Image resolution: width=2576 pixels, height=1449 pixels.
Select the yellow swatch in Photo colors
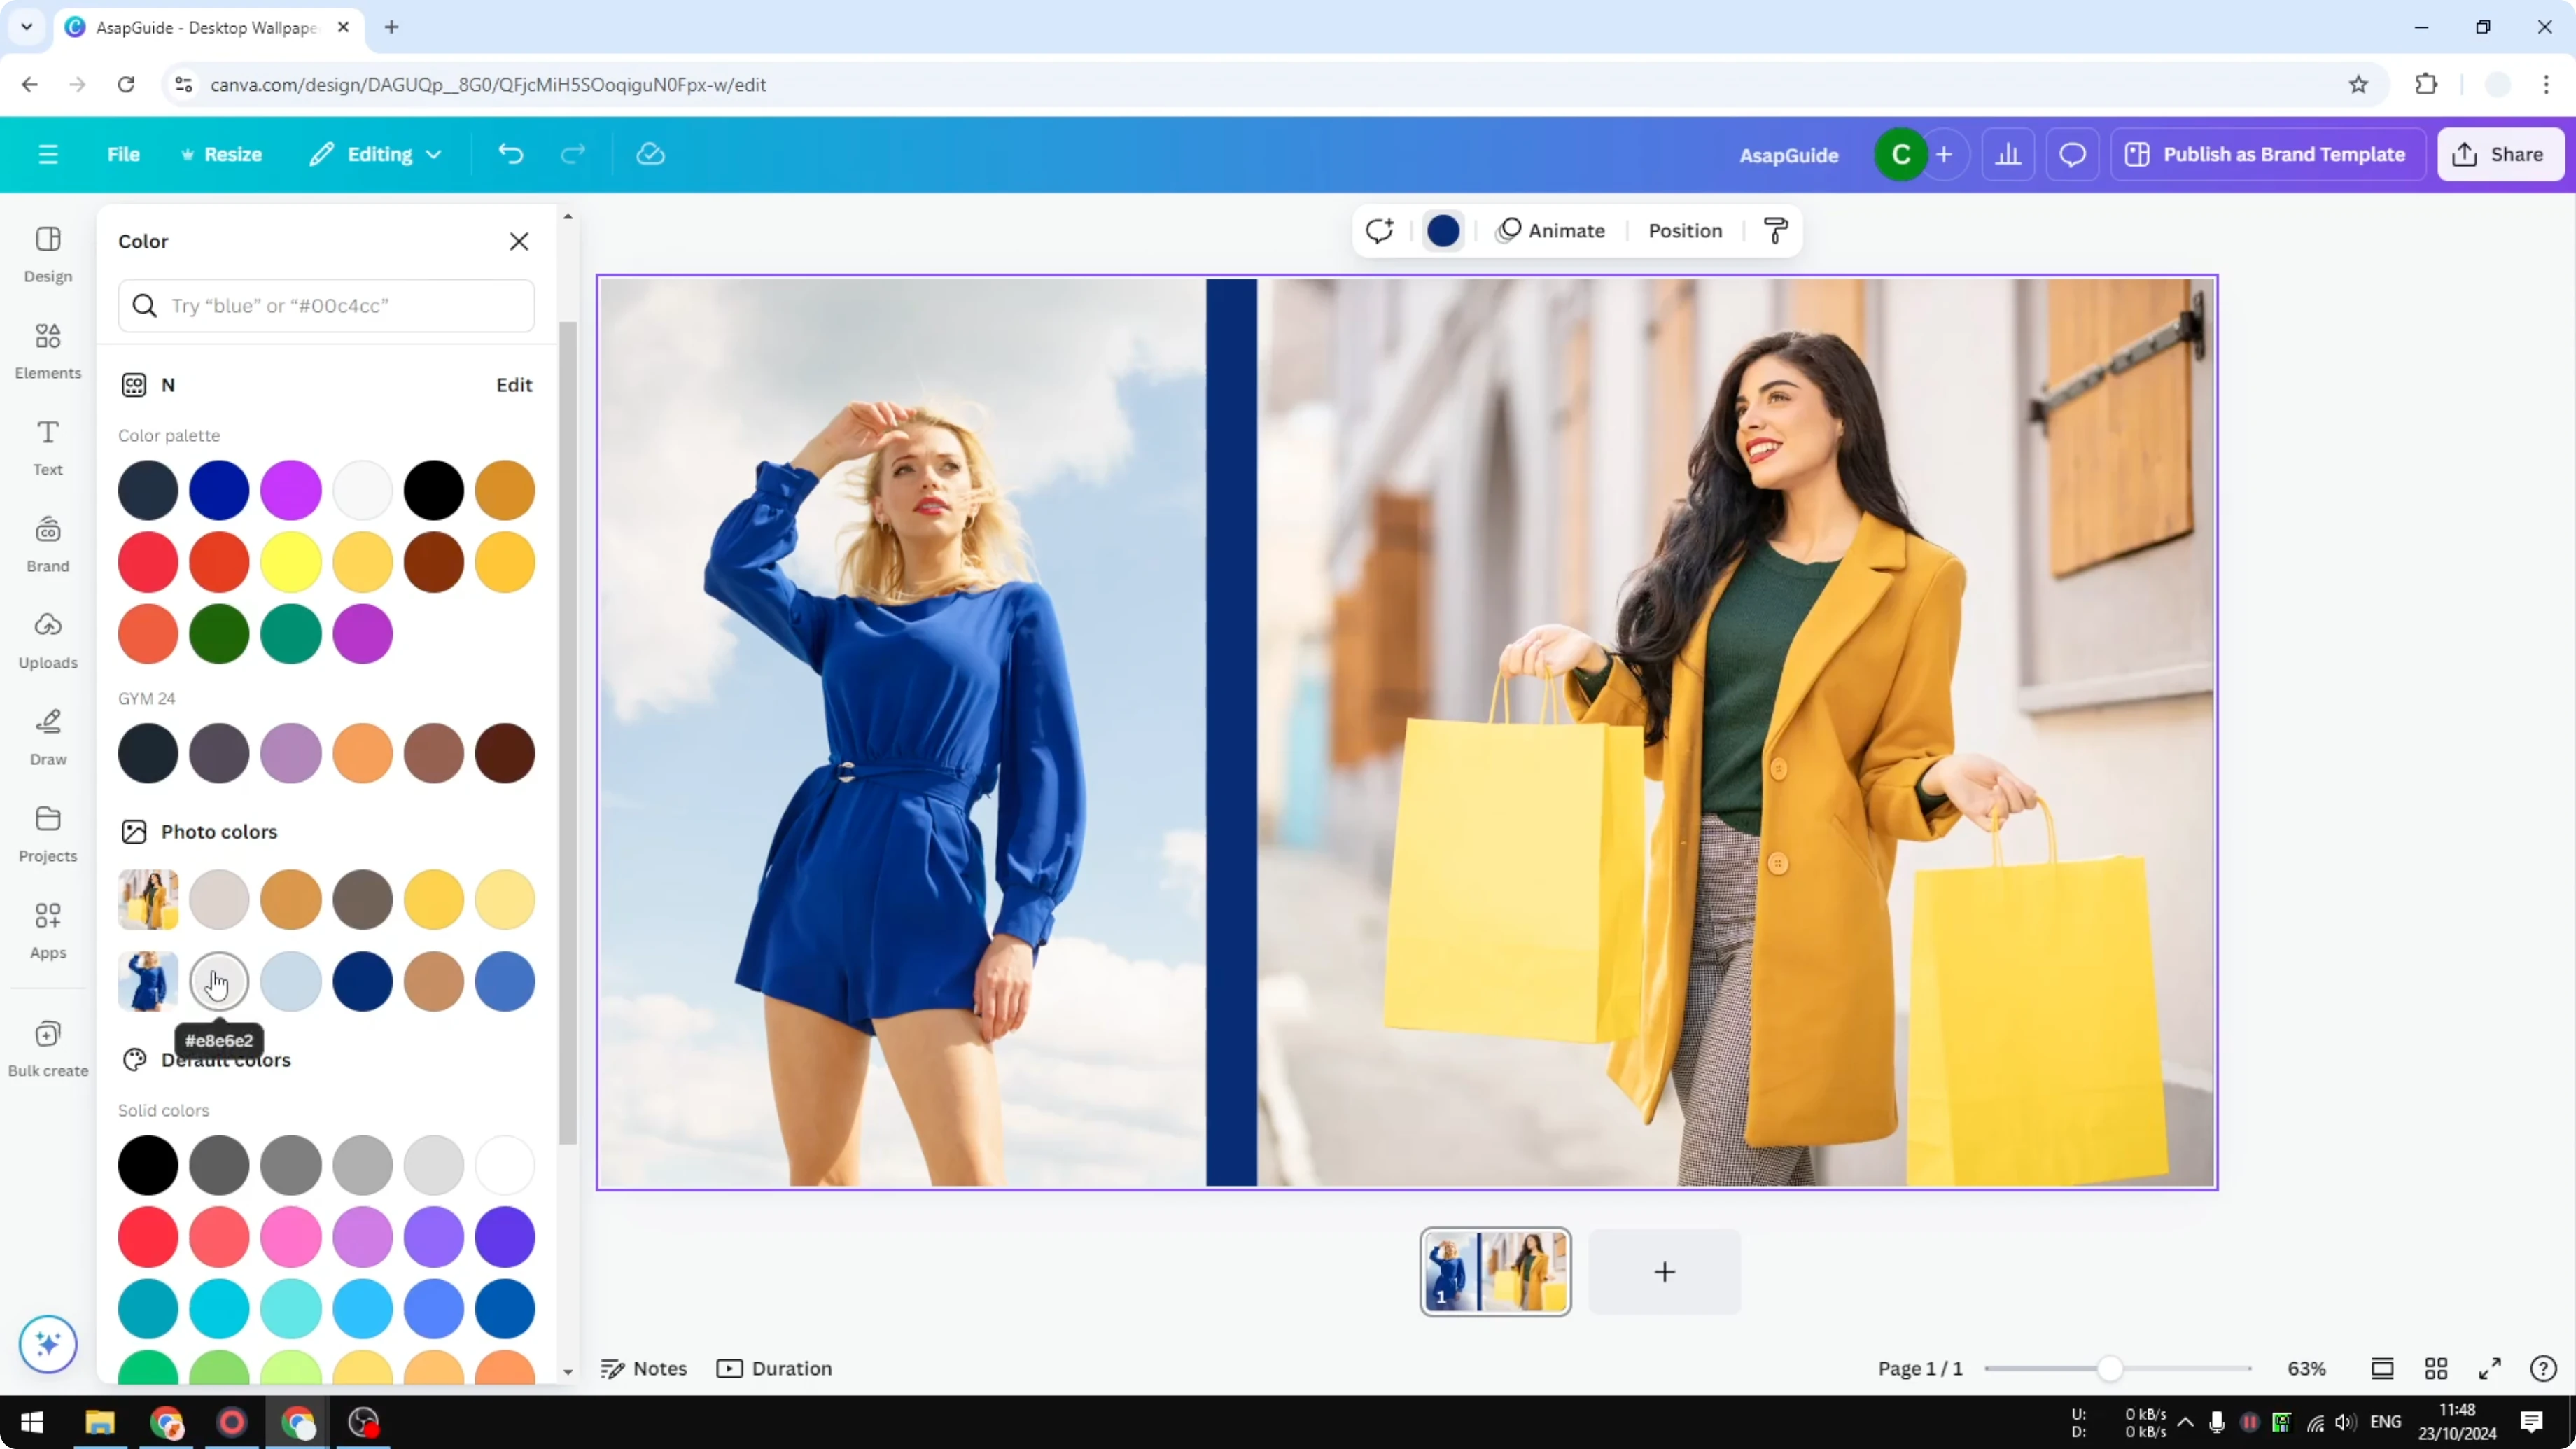click(433, 899)
